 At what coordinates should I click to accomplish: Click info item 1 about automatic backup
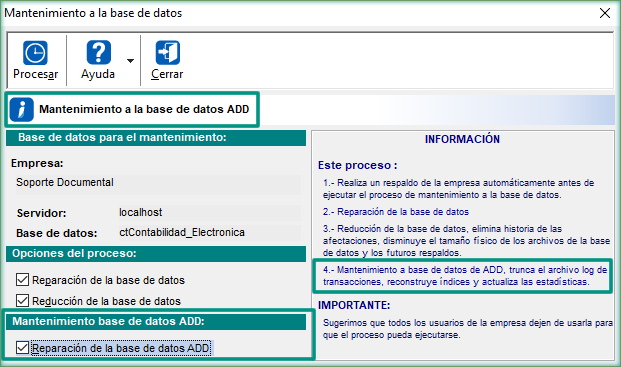459,189
